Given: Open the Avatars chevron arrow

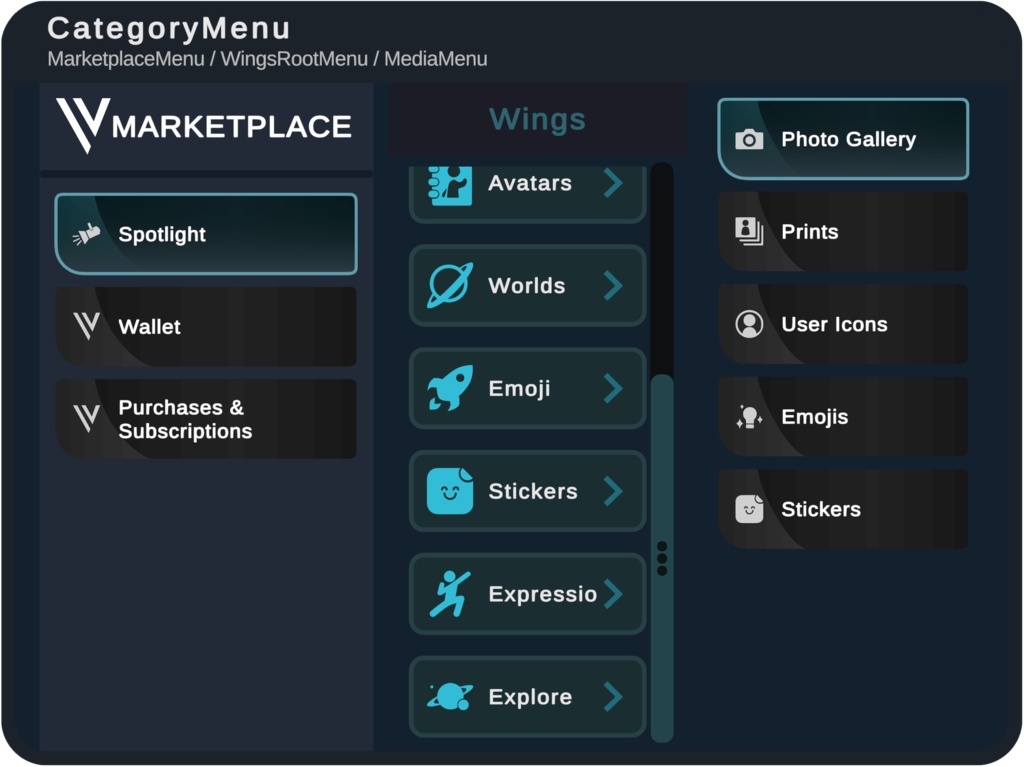Looking at the screenshot, I should pos(614,183).
